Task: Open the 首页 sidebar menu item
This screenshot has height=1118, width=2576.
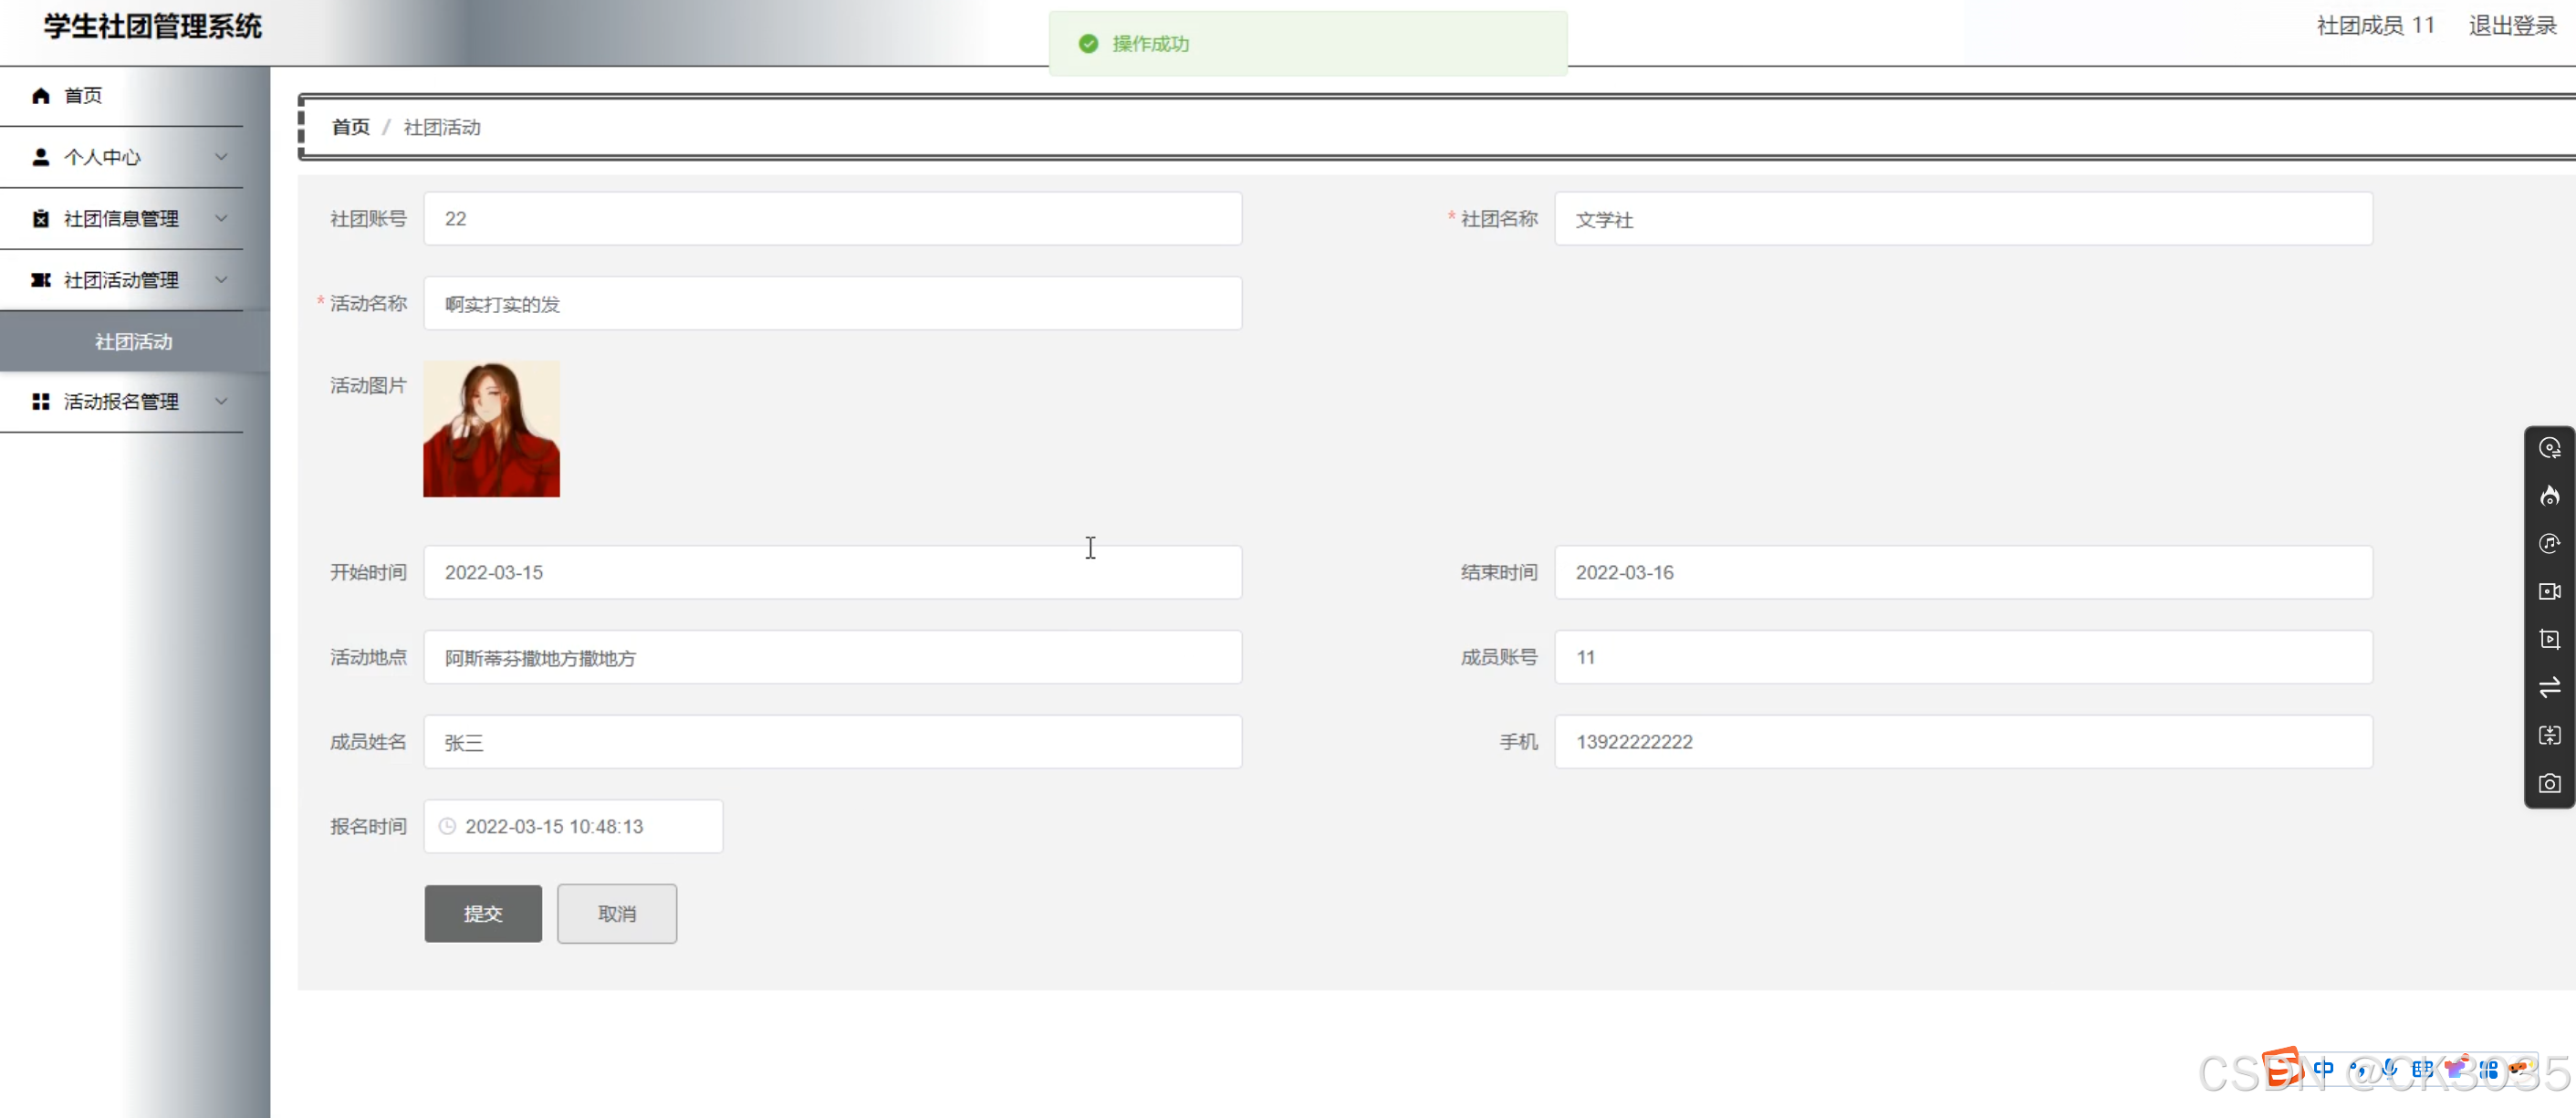Action: coord(83,96)
